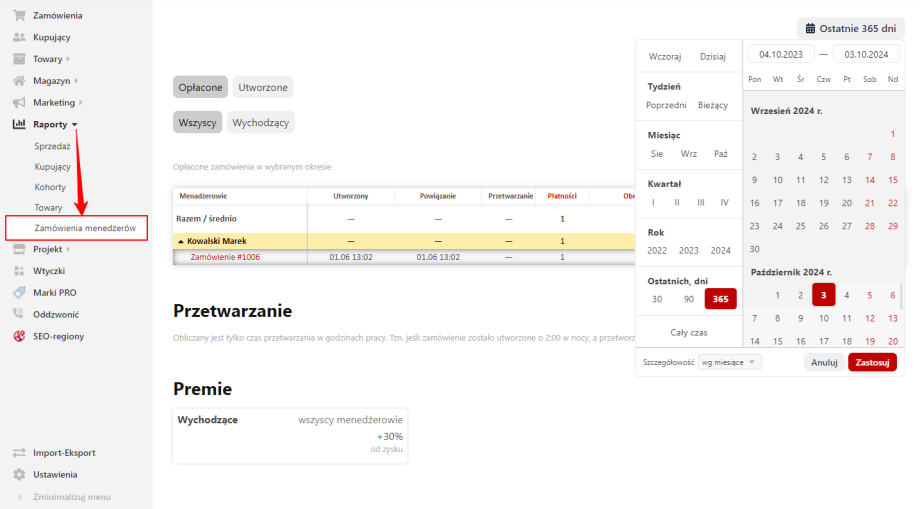Select the Opłacone filter toggle
Viewport: 920px width, 509px height.
200,87
